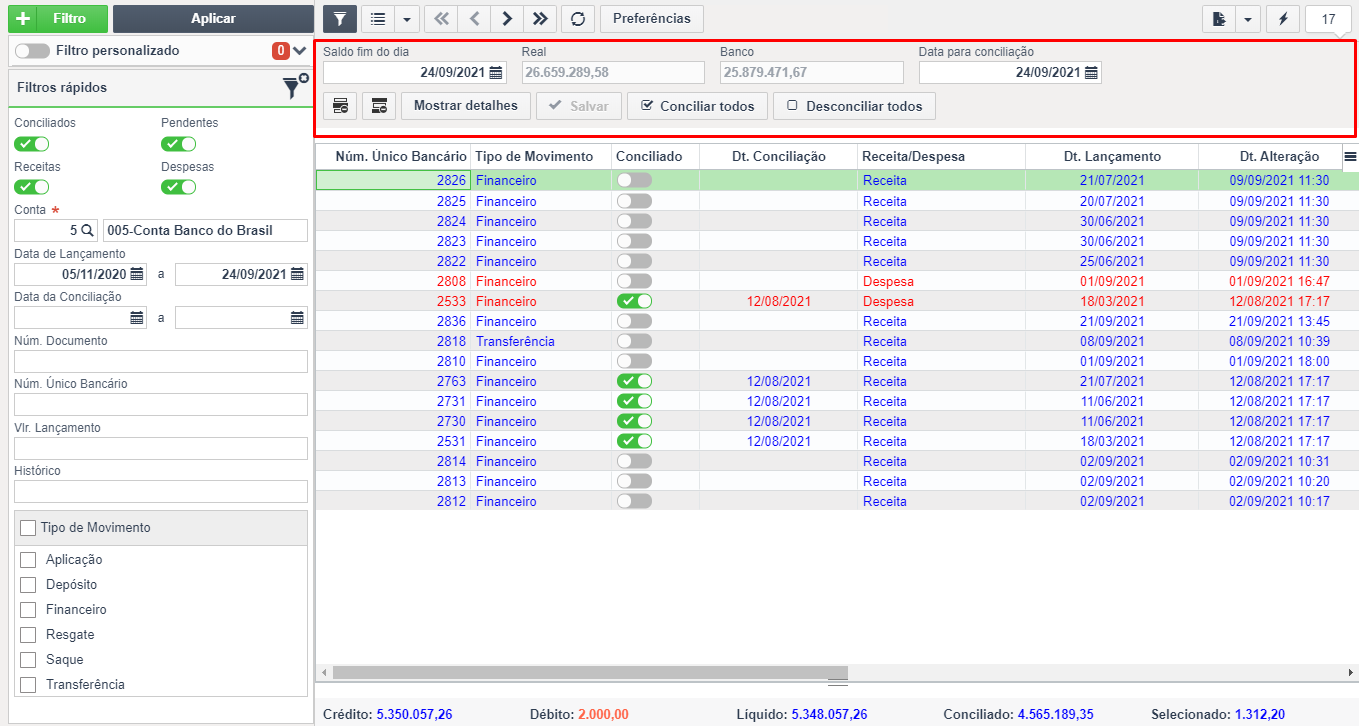Toggle the Receitas filter switch
1359x726 pixels.
[31, 187]
